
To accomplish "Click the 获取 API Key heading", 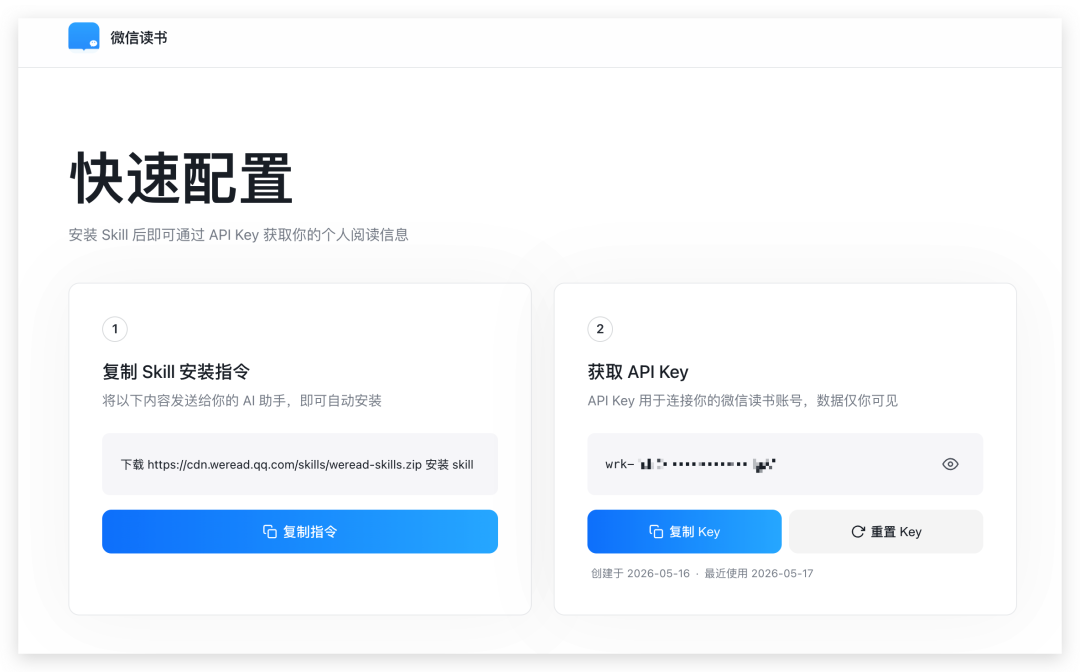I will [638, 372].
